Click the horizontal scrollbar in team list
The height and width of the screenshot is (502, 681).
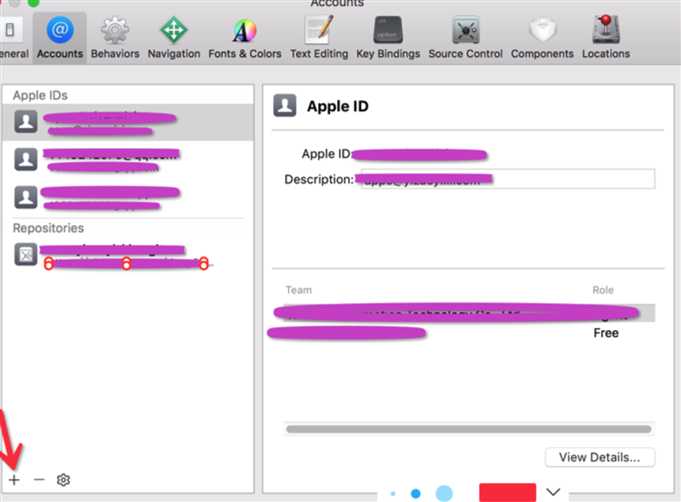(469, 429)
